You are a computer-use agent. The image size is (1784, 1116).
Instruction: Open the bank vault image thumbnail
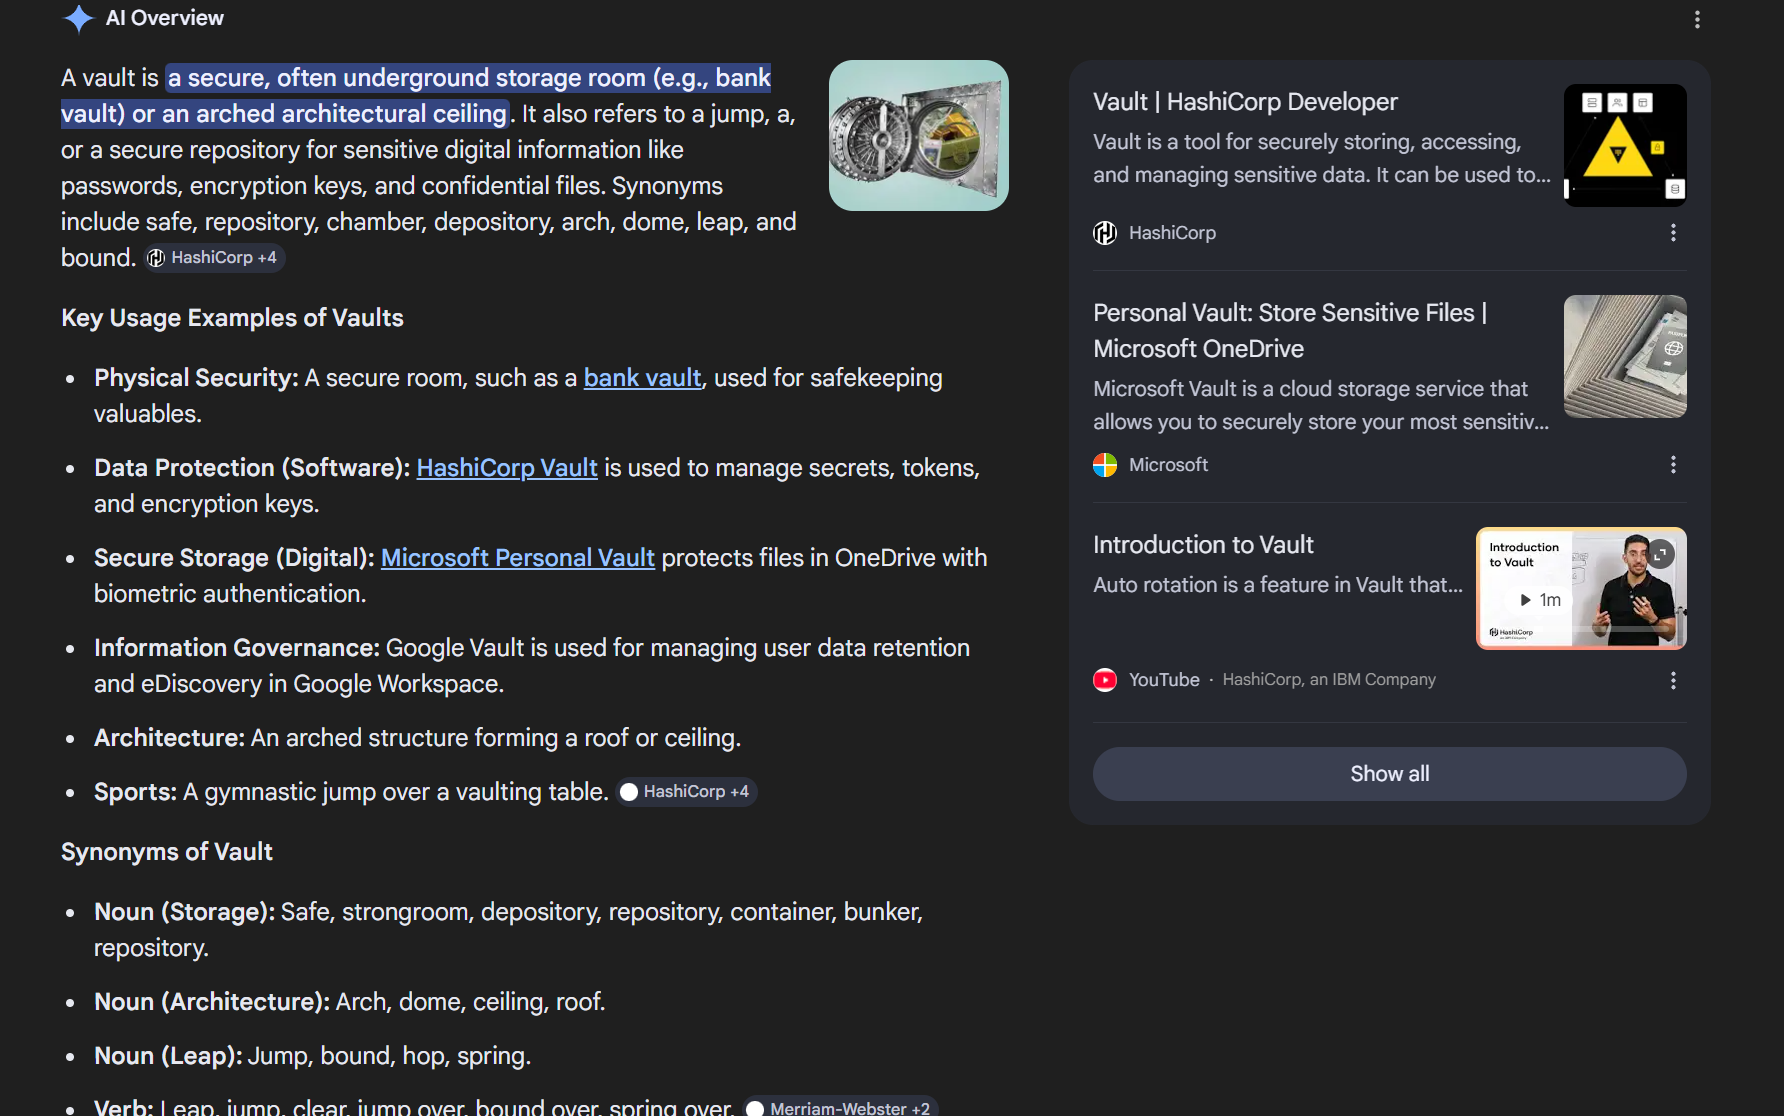(919, 136)
